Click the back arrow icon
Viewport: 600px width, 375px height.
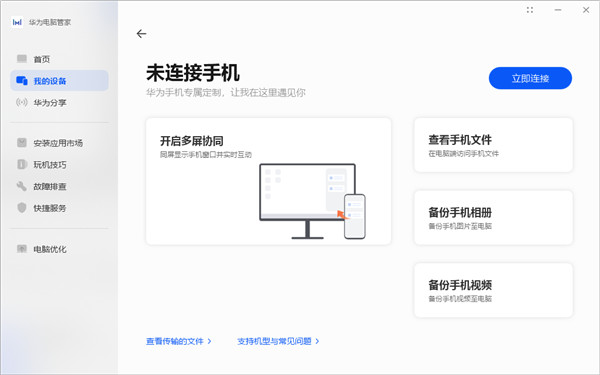[141, 34]
